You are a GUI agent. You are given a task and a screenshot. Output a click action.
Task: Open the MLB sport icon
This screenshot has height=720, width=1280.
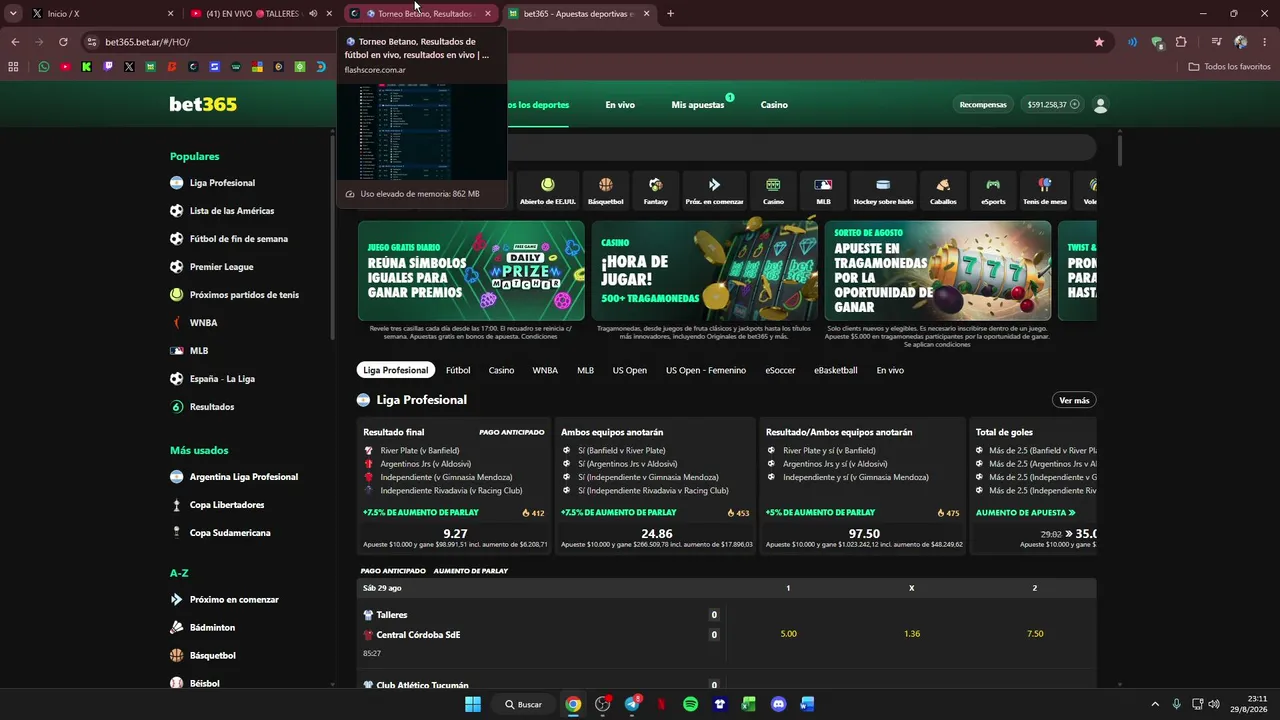pyautogui.click(x=823, y=190)
